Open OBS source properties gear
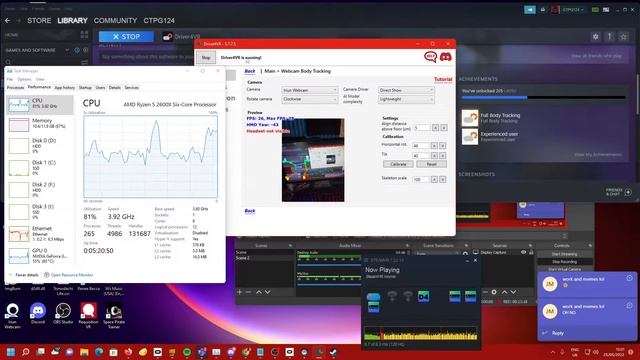The width and height of the screenshot is (640, 360). click(494, 292)
